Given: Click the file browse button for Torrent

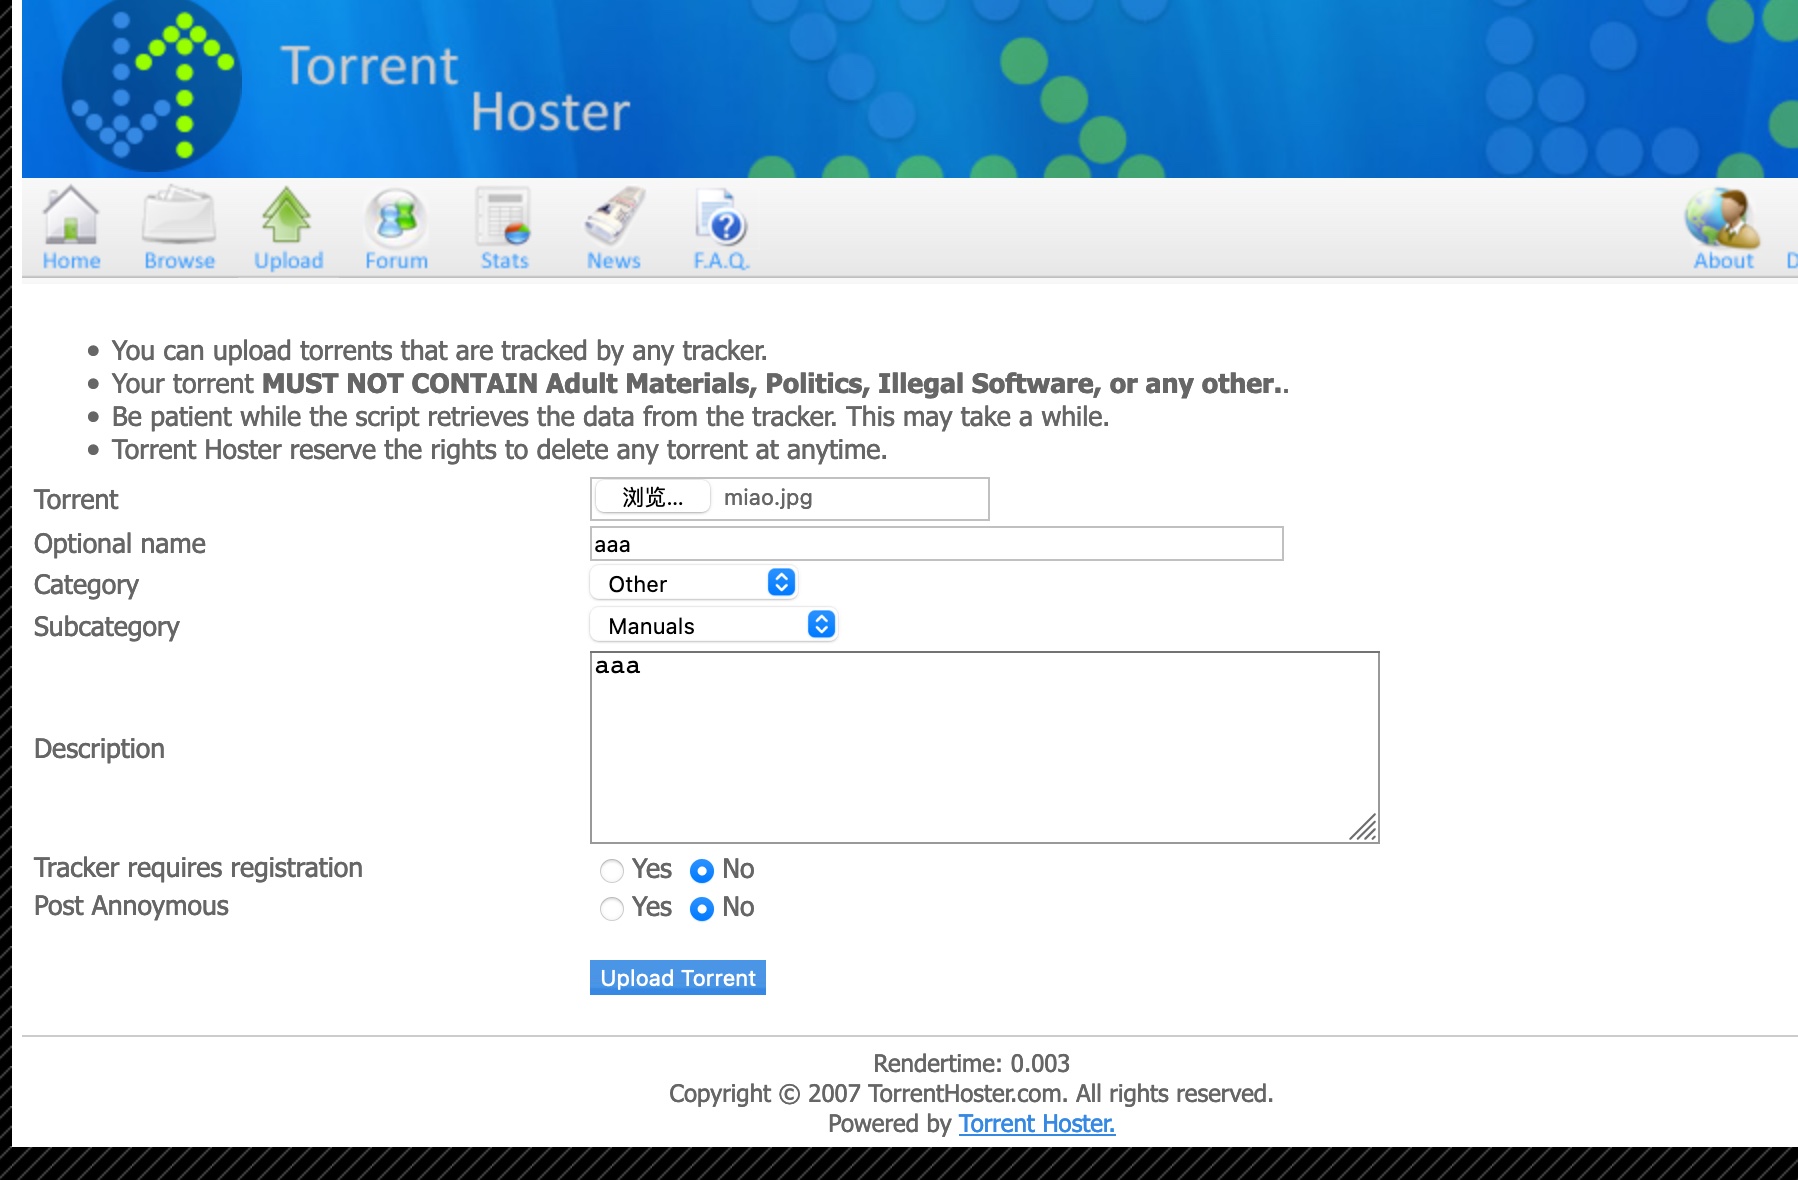Looking at the screenshot, I should 651,497.
